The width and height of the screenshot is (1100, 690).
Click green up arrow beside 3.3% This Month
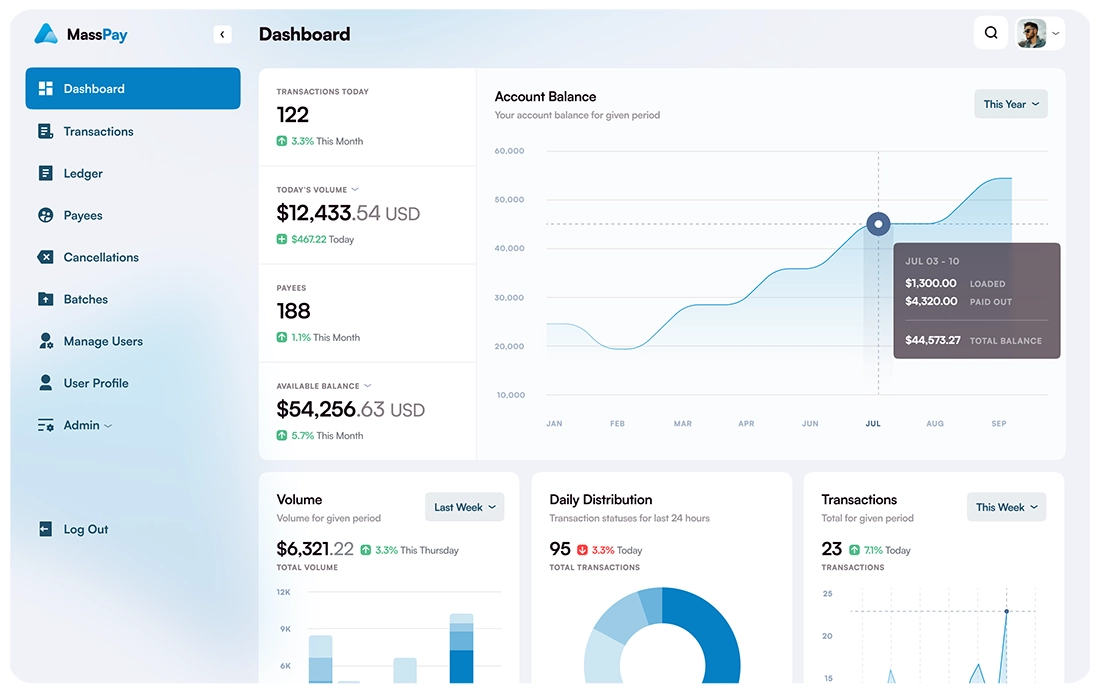coord(281,141)
